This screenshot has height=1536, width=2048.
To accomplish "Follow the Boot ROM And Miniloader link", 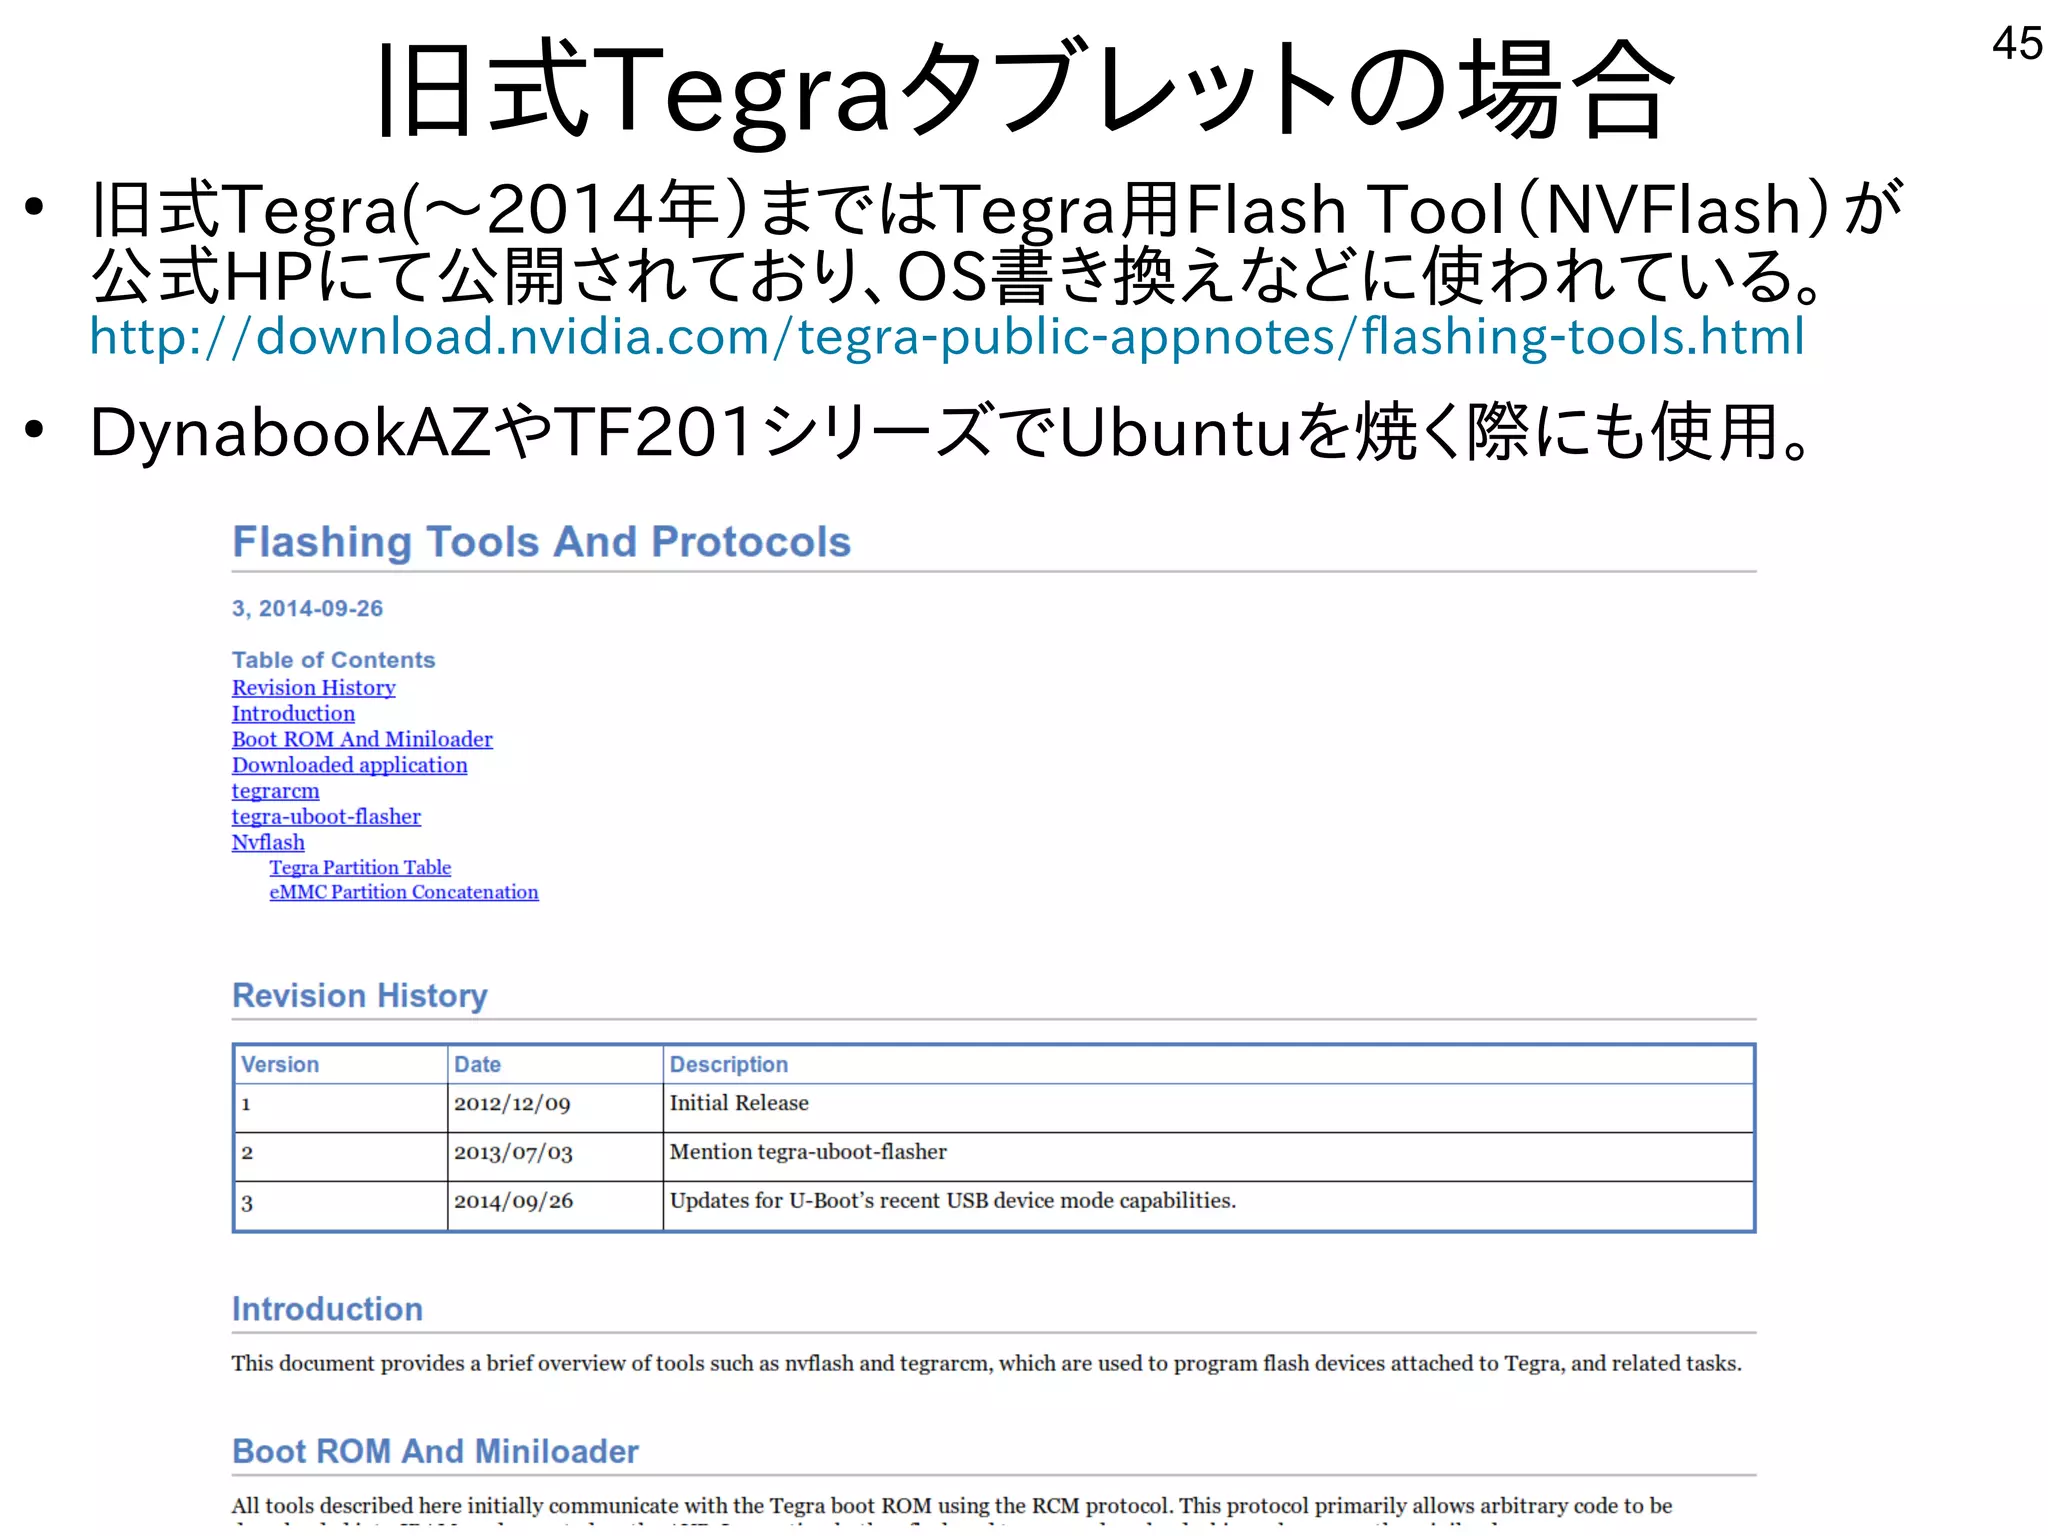I will [x=362, y=739].
